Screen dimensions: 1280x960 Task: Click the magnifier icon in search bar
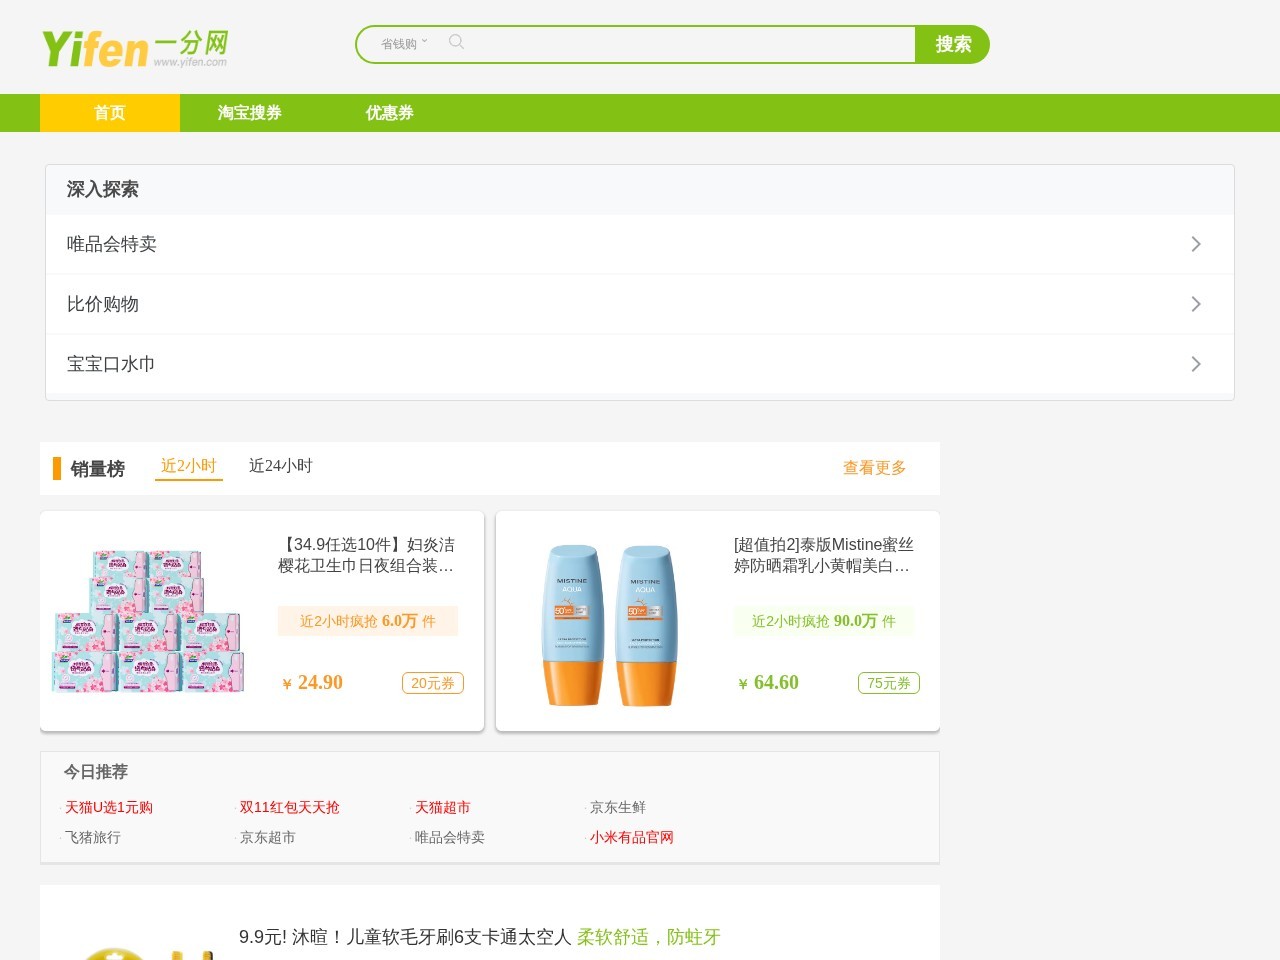pyautogui.click(x=456, y=42)
